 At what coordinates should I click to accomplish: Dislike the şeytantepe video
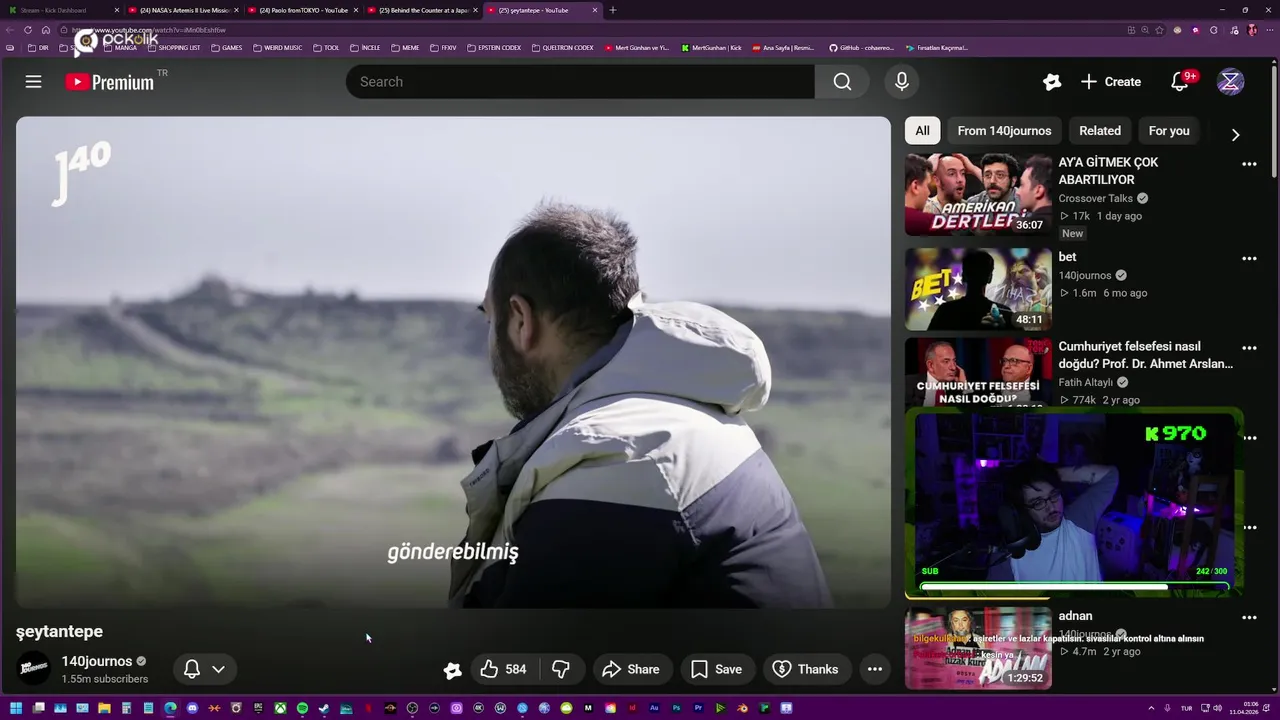561,669
